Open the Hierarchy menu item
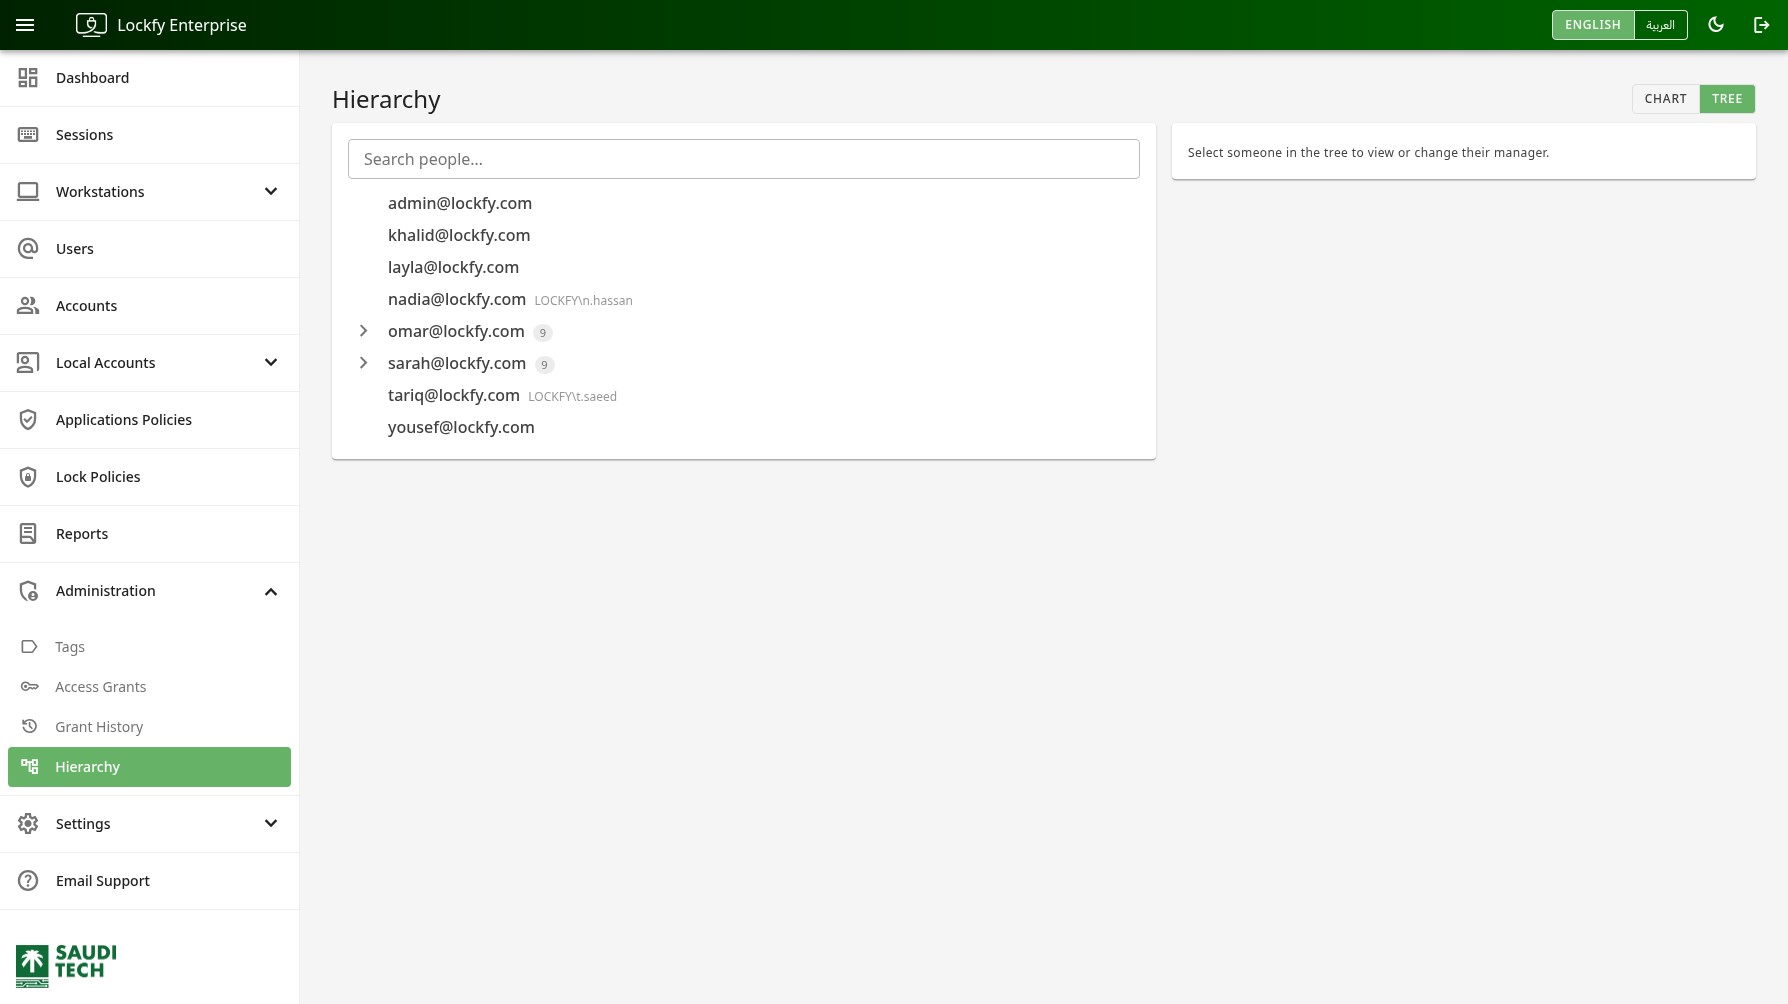The height and width of the screenshot is (1004, 1788). pos(149,767)
